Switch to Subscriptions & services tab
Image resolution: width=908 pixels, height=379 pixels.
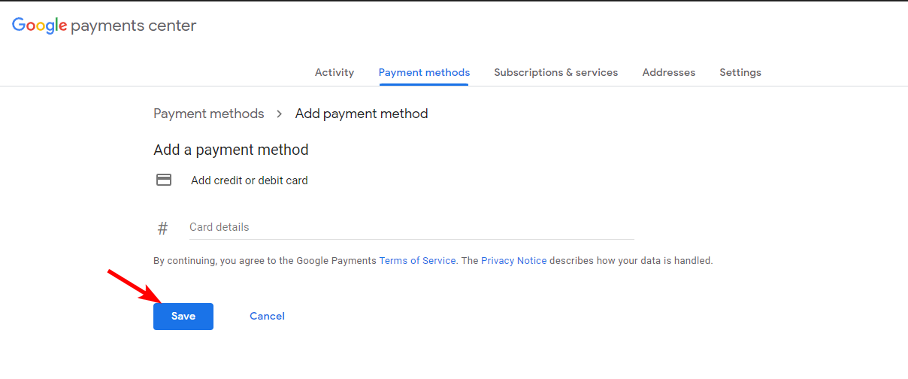pyautogui.click(x=556, y=72)
